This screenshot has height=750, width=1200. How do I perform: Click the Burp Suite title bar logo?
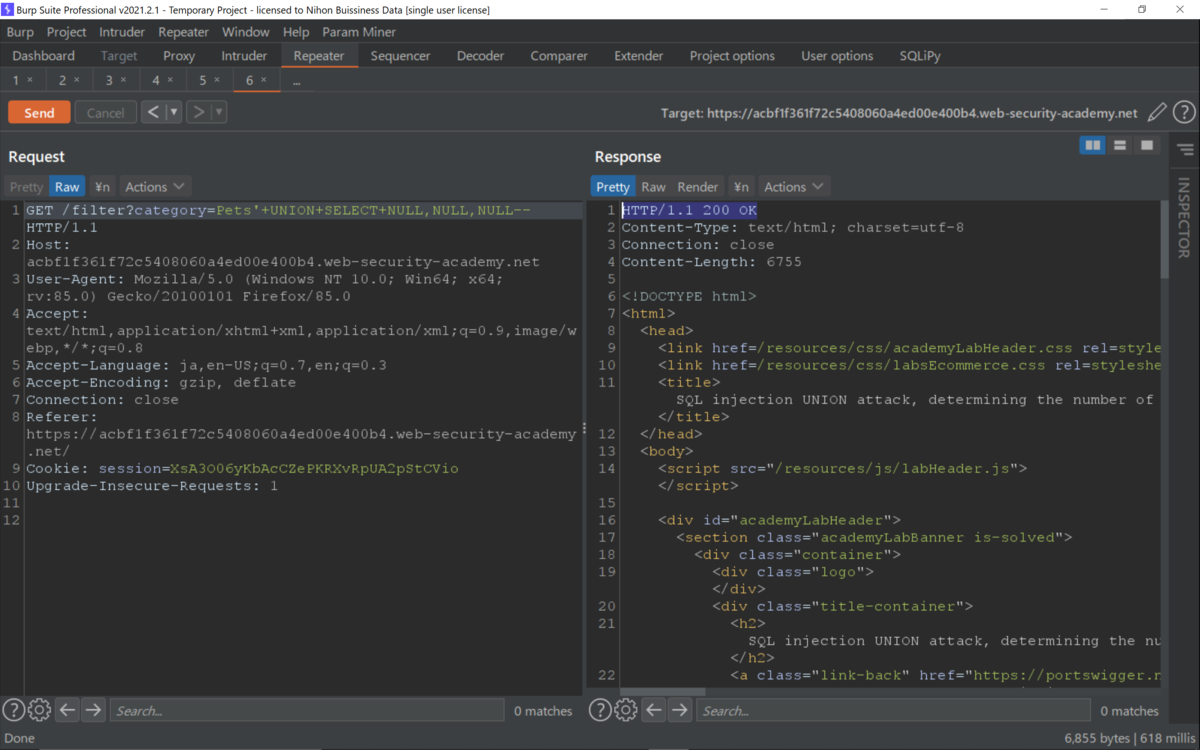[8, 9]
